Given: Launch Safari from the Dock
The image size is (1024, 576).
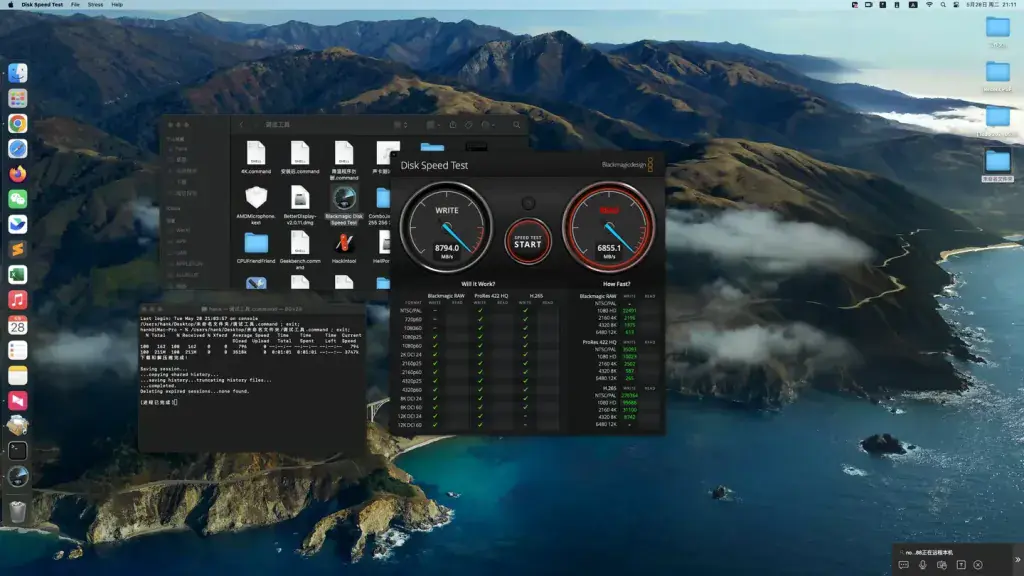Looking at the screenshot, I should point(18,148).
